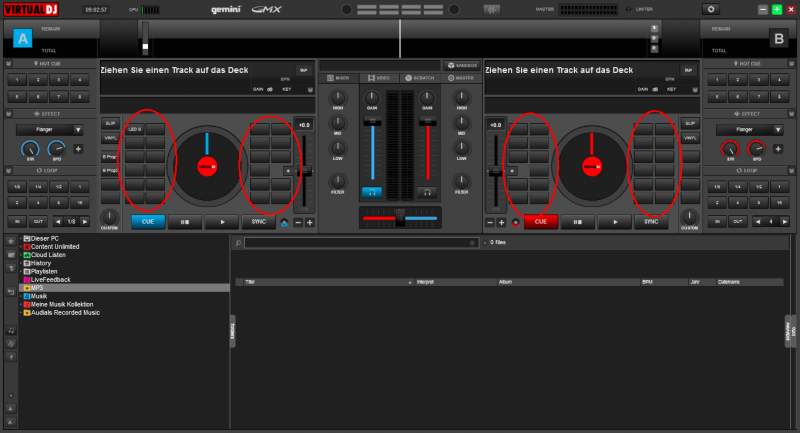Image resolution: width=800 pixels, height=433 pixels.
Task: Click deck A pitch slider handle
Action: (304, 172)
